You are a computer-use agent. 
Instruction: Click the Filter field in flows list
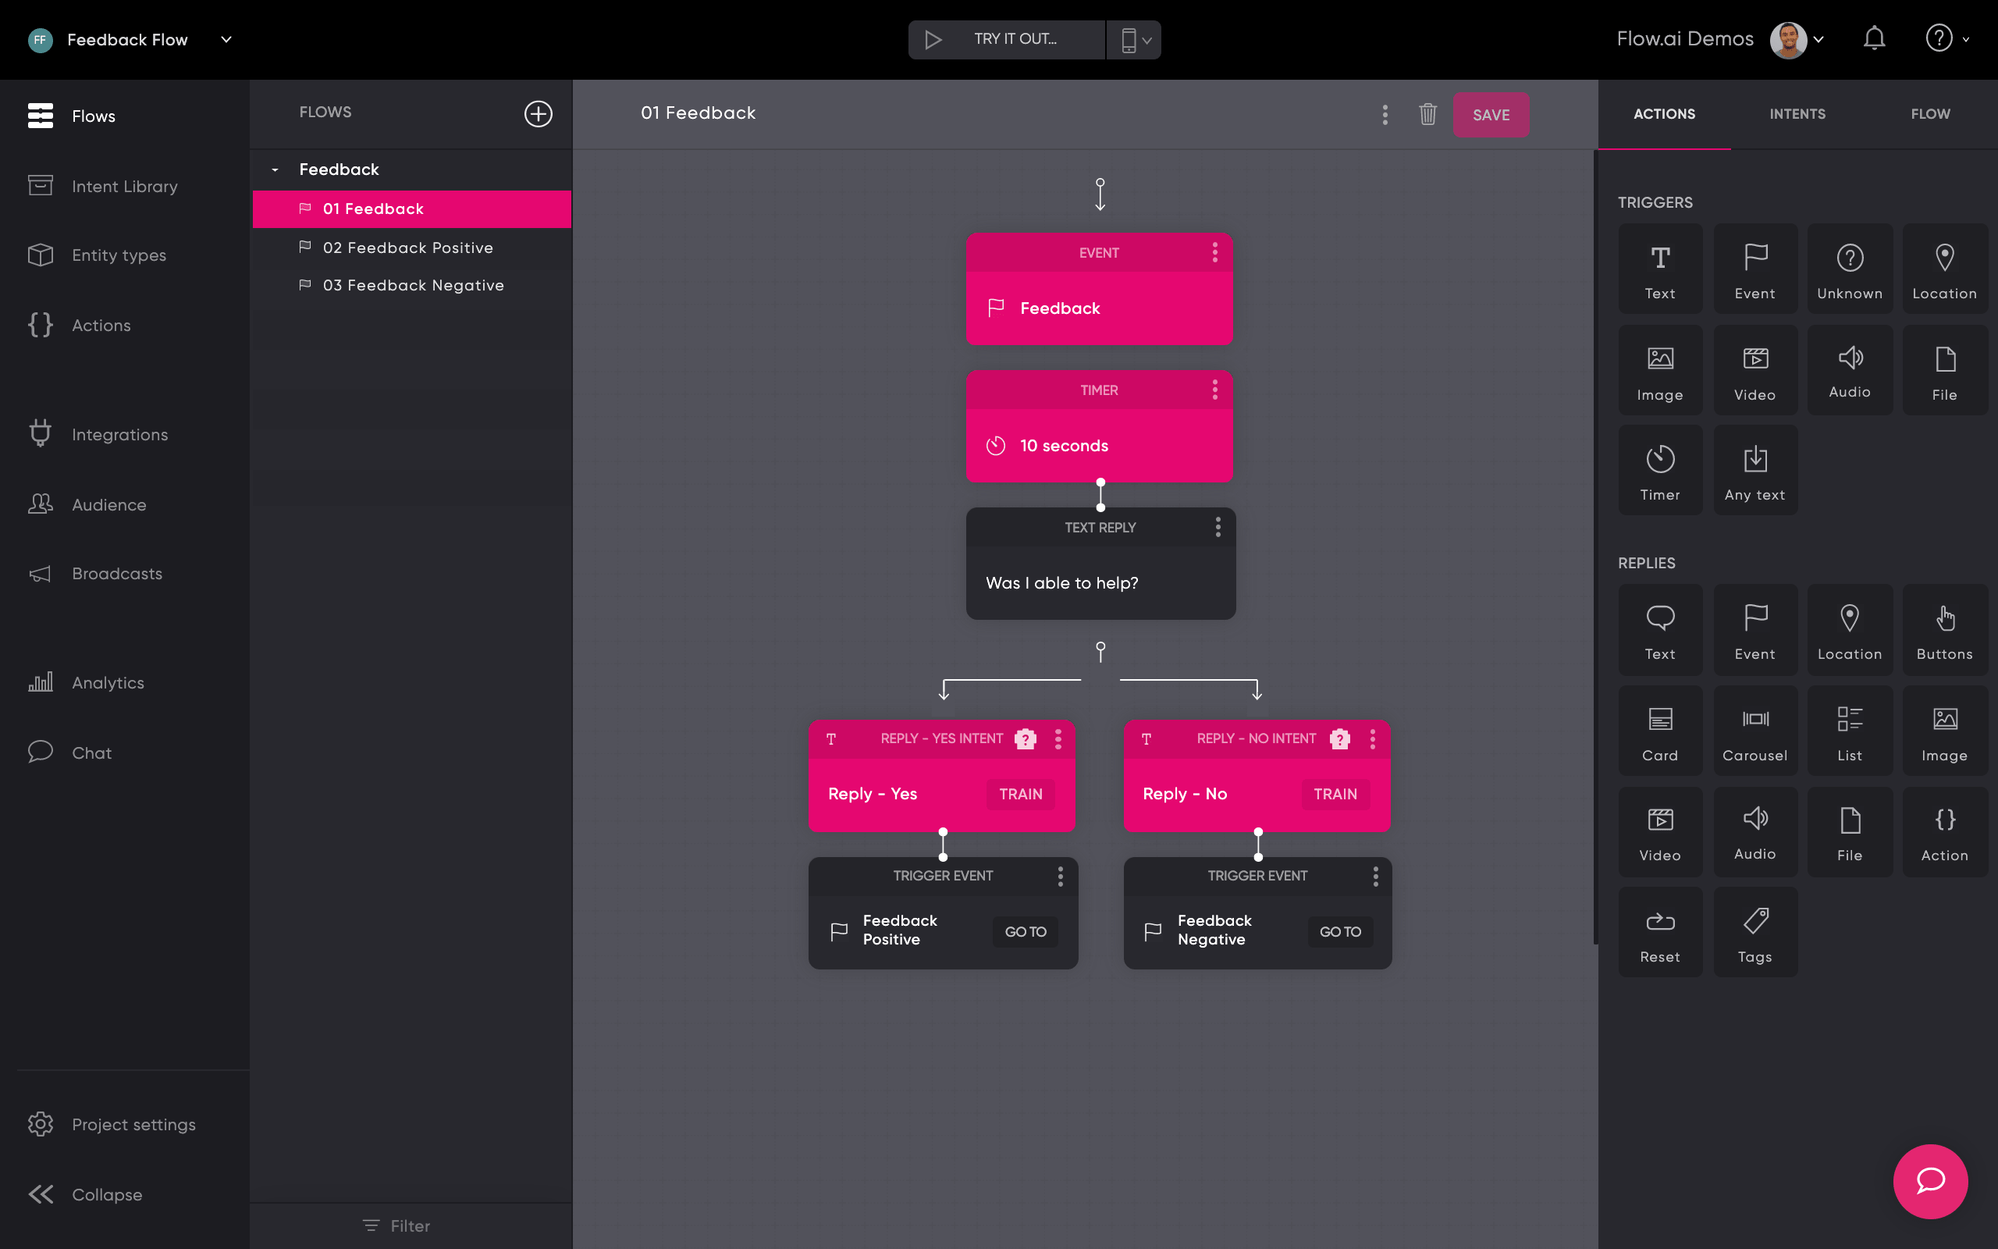[409, 1226]
